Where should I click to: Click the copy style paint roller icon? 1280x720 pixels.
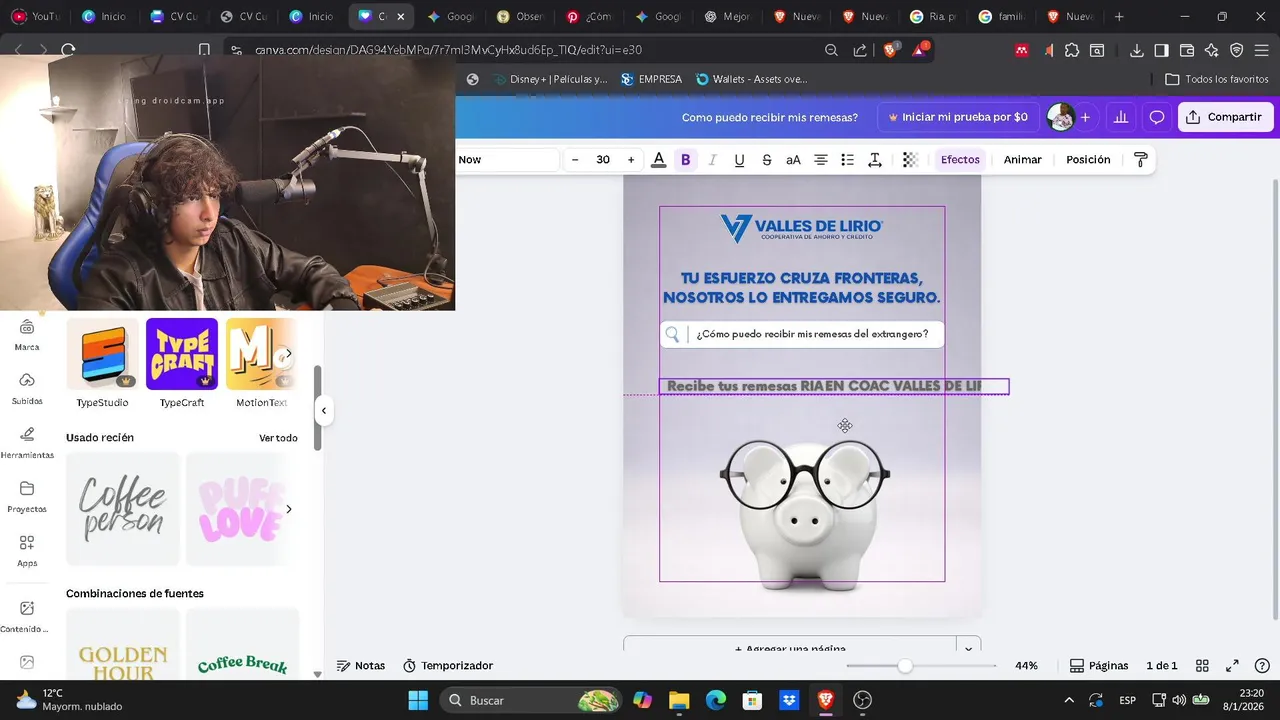pos(1140,160)
